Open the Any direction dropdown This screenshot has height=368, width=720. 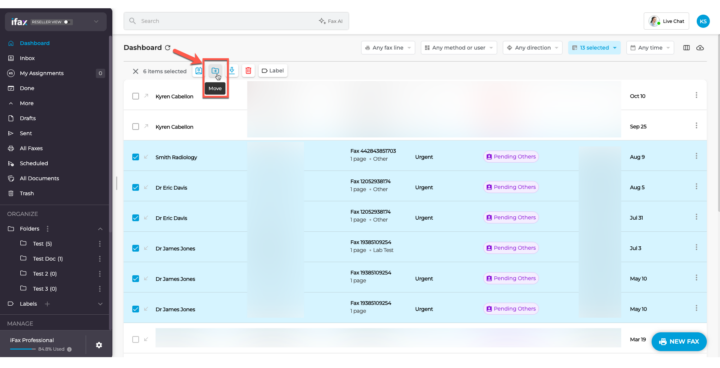[533, 48]
